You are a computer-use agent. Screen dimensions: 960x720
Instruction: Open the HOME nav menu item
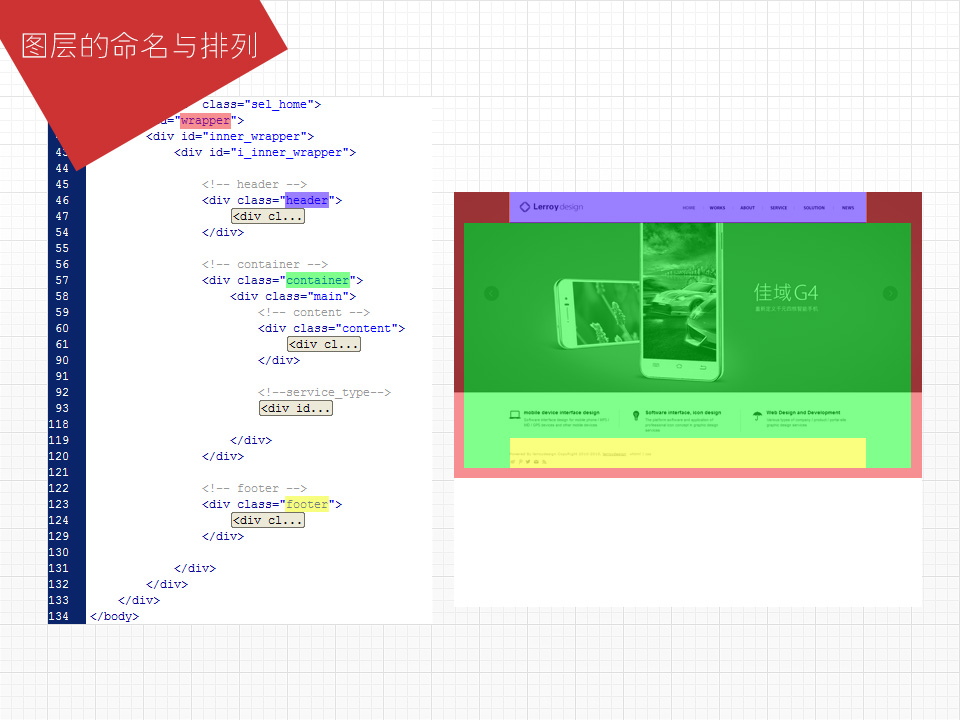(x=689, y=208)
